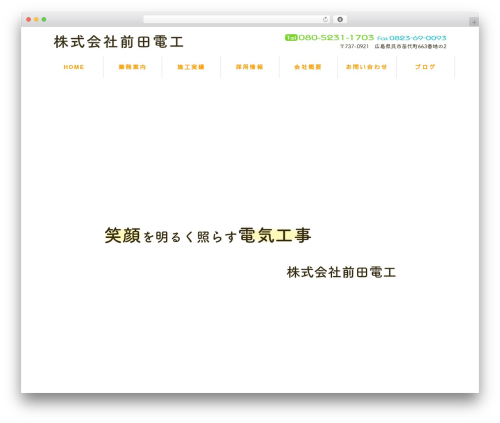Maximize the window with green button
This screenshot has height=423, width=500.
click(44, 19)
